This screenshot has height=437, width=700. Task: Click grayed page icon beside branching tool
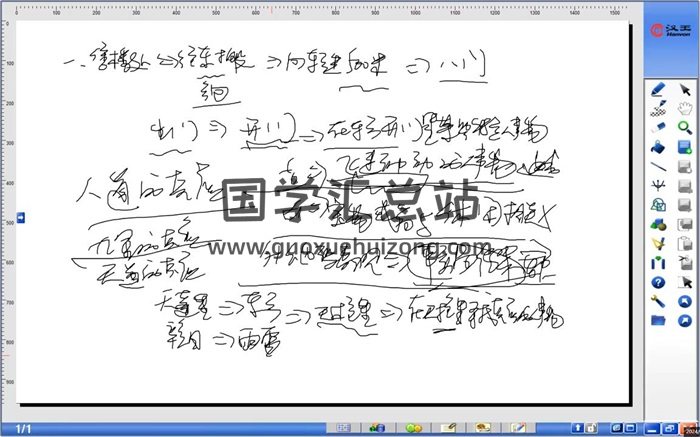pos(685,186)
